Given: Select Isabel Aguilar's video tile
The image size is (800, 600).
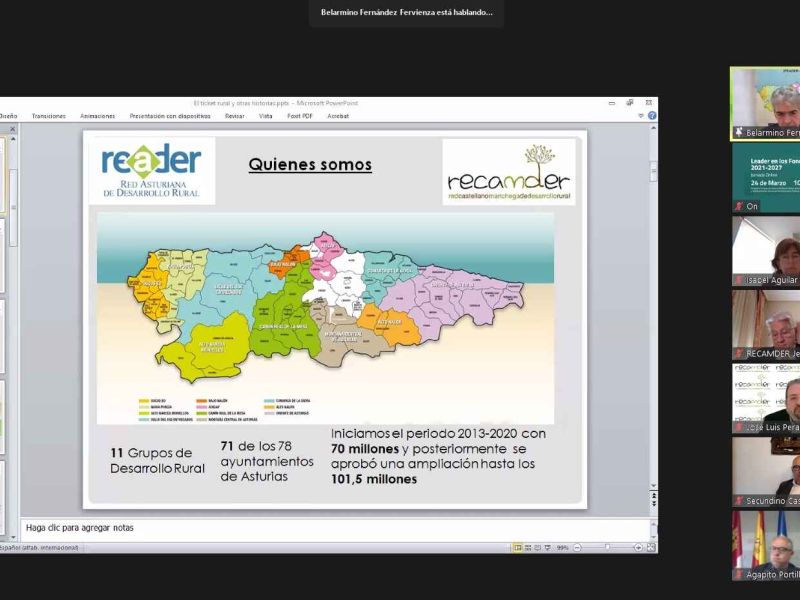Looking at the screenshot, I should [x=766, y=251].
